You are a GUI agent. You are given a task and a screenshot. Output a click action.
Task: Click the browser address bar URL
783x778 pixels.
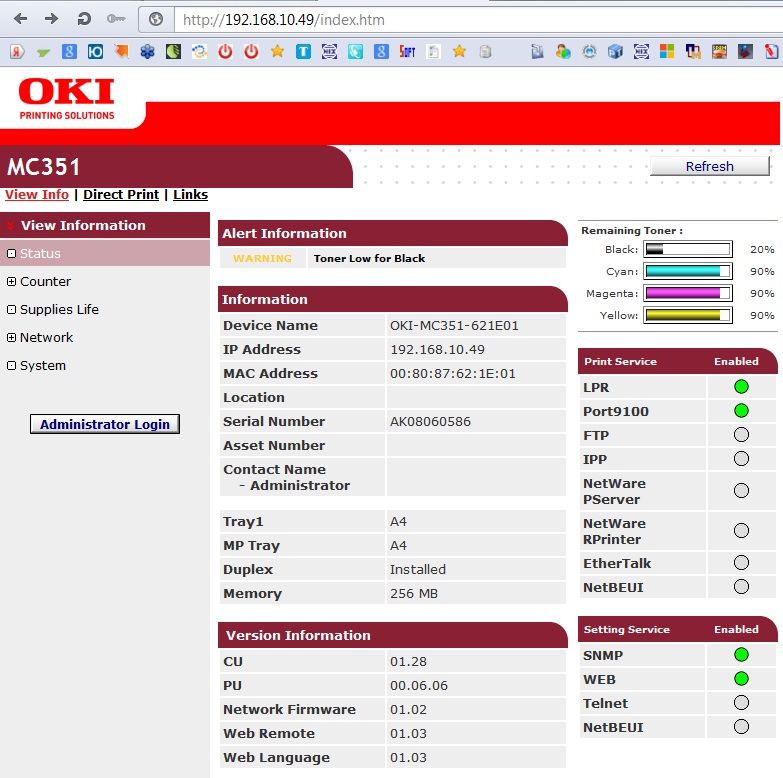coord(284,20)
